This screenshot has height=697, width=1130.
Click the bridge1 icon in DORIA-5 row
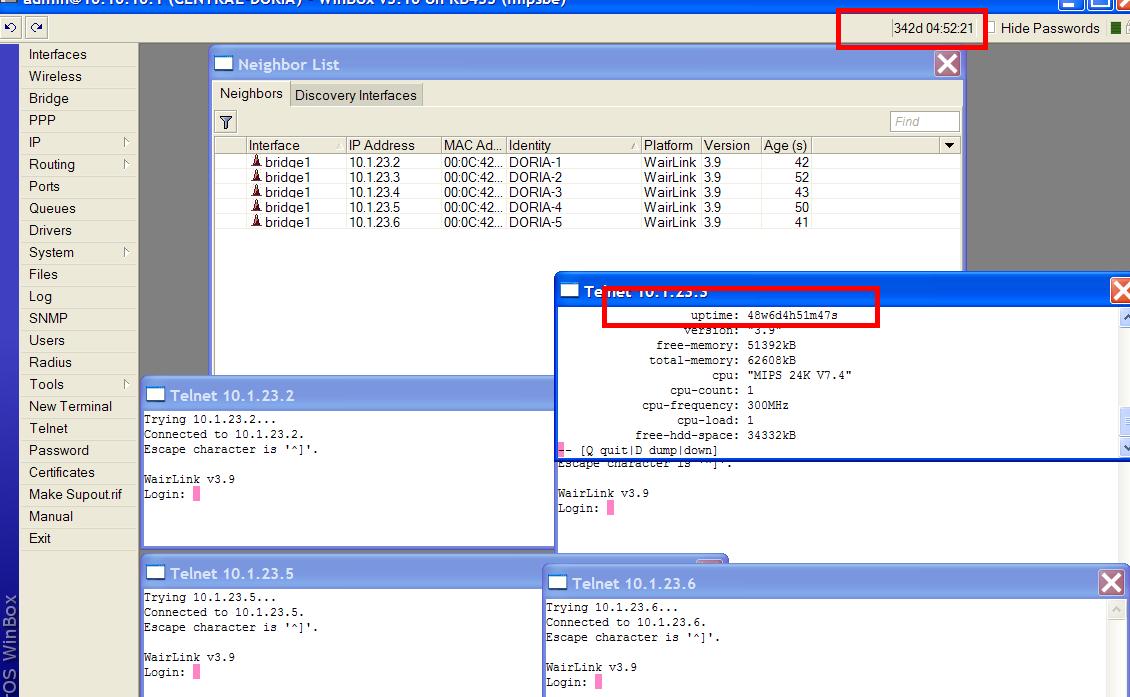pos(256,221)
